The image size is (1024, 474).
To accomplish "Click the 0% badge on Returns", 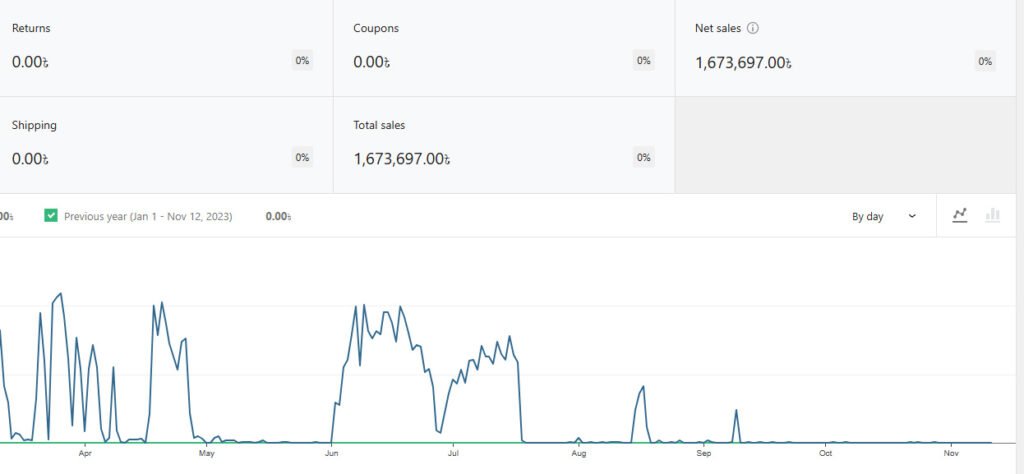I will [x=302, y=61].
